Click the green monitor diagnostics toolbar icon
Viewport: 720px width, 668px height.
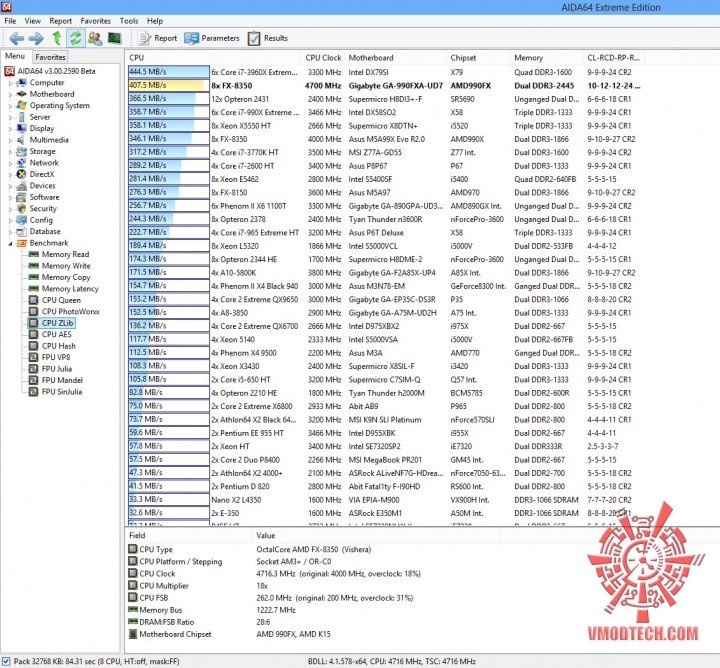coord(114,38)
